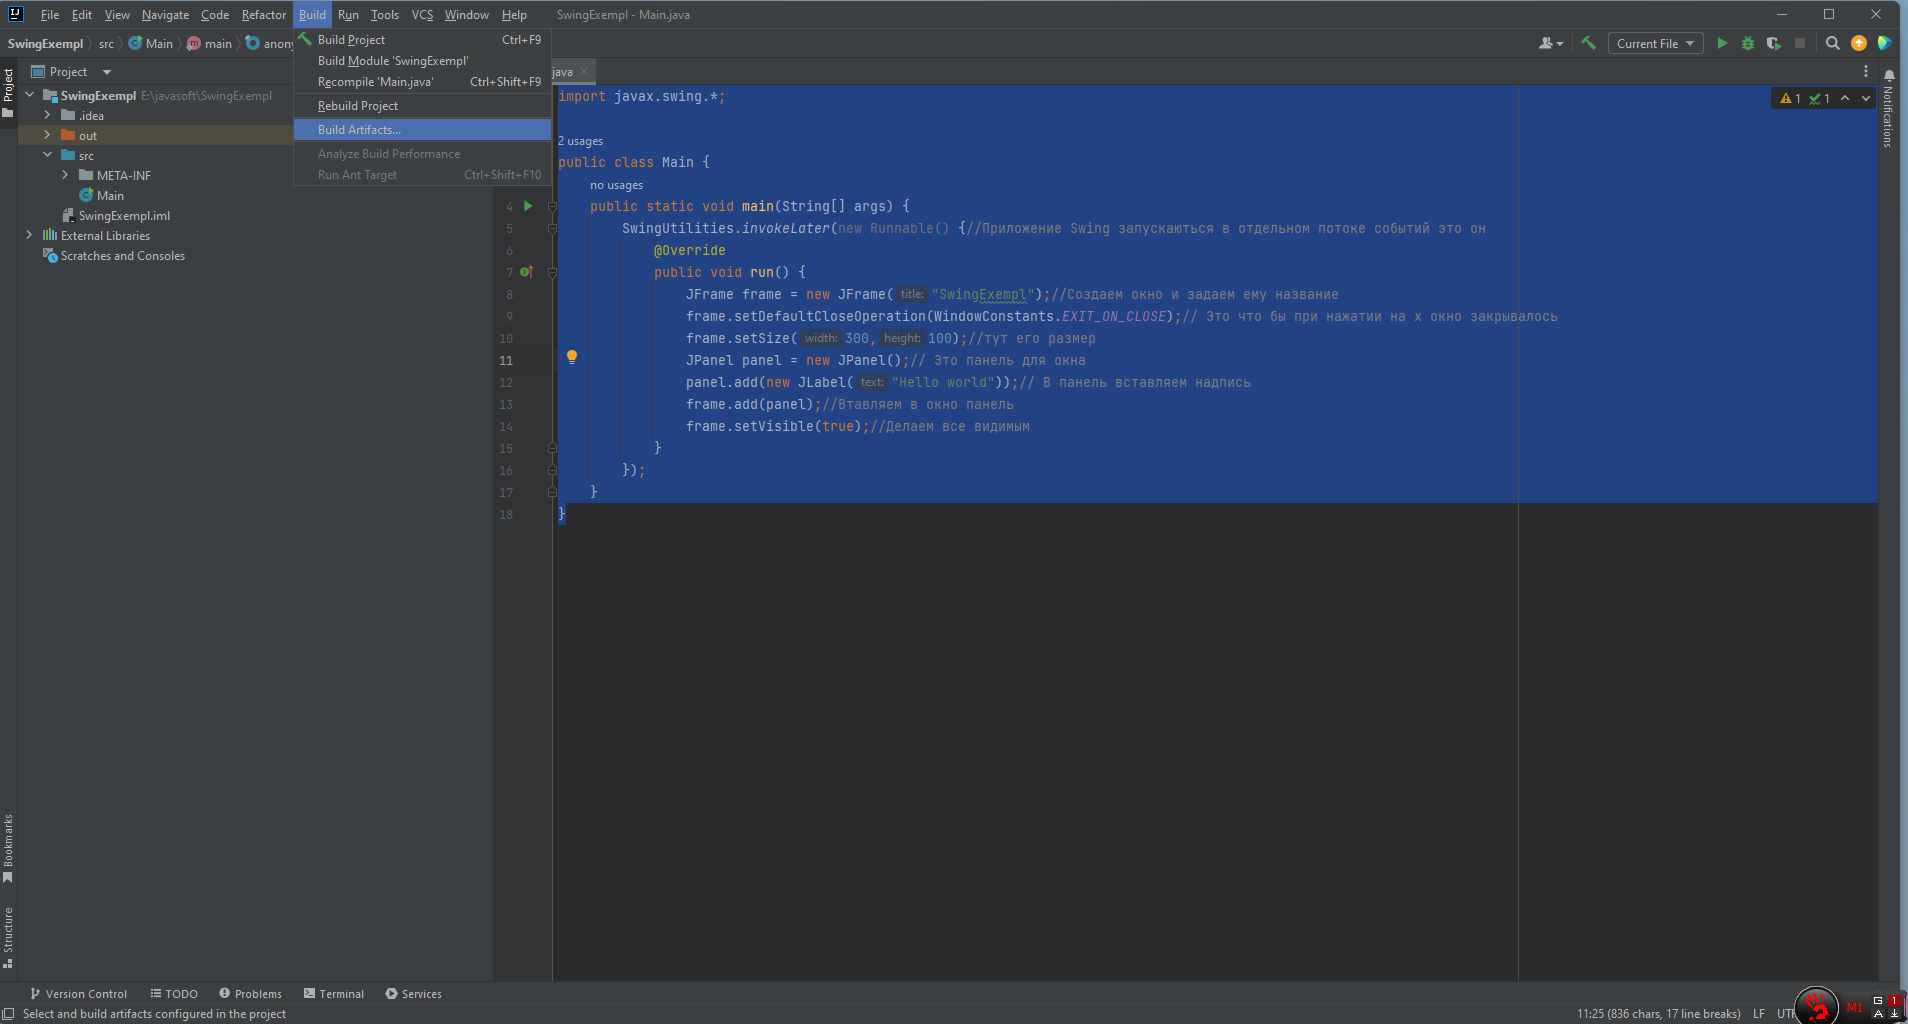Click the orange IDE update arrow icon
1908x1024 pixels.
(x=1859, y=43)
